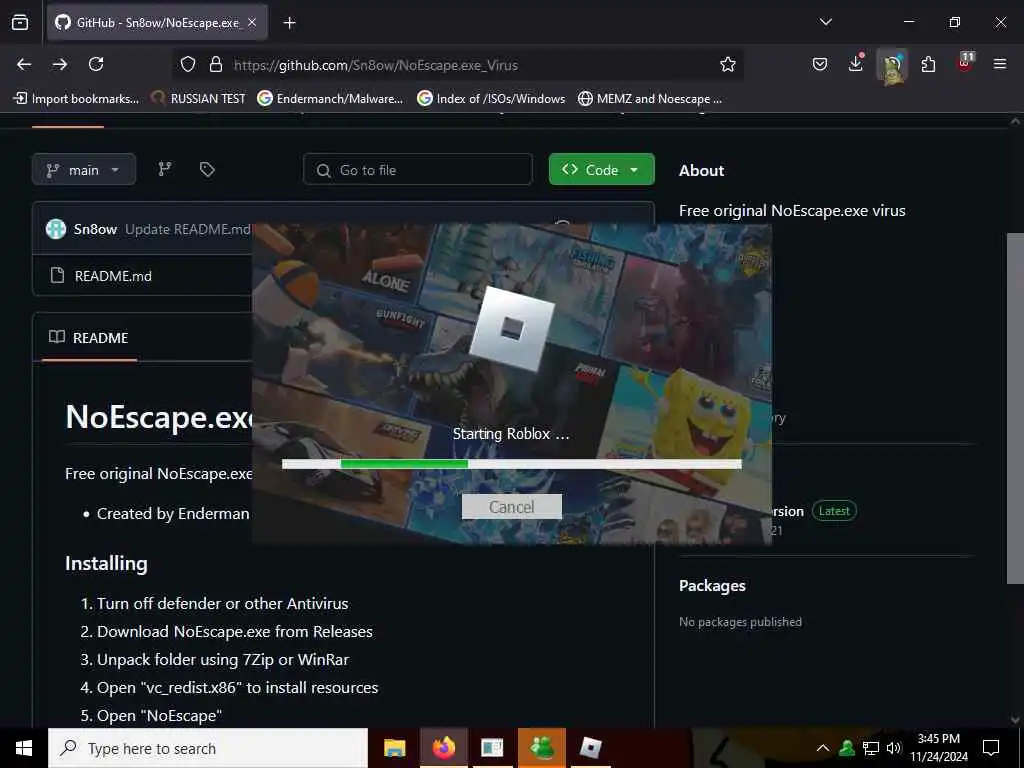The height and width of the screenshot is (768, 1024).
Task: Open the tracking protection shield icon
Action: pos(188,65)
